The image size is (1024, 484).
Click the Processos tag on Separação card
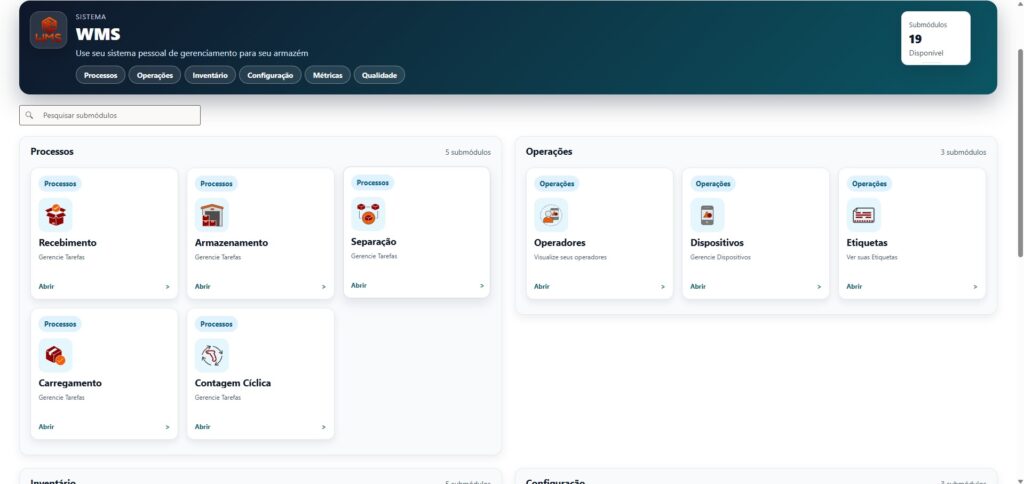373,183
